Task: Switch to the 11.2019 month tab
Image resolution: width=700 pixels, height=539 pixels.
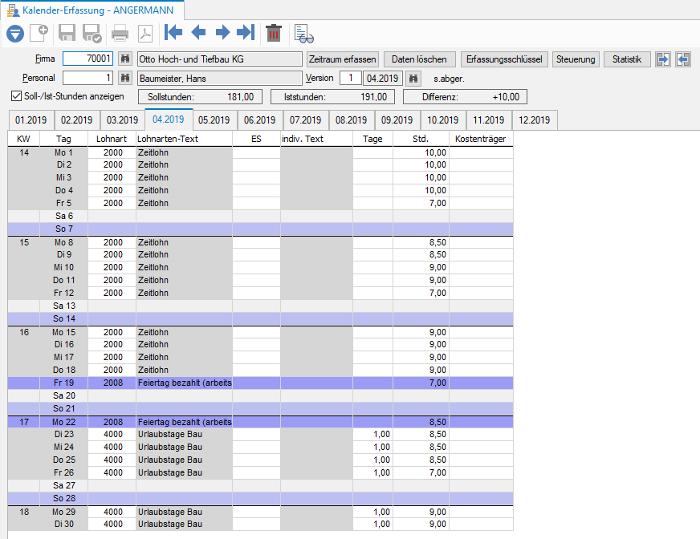Action: coord(488,120)
